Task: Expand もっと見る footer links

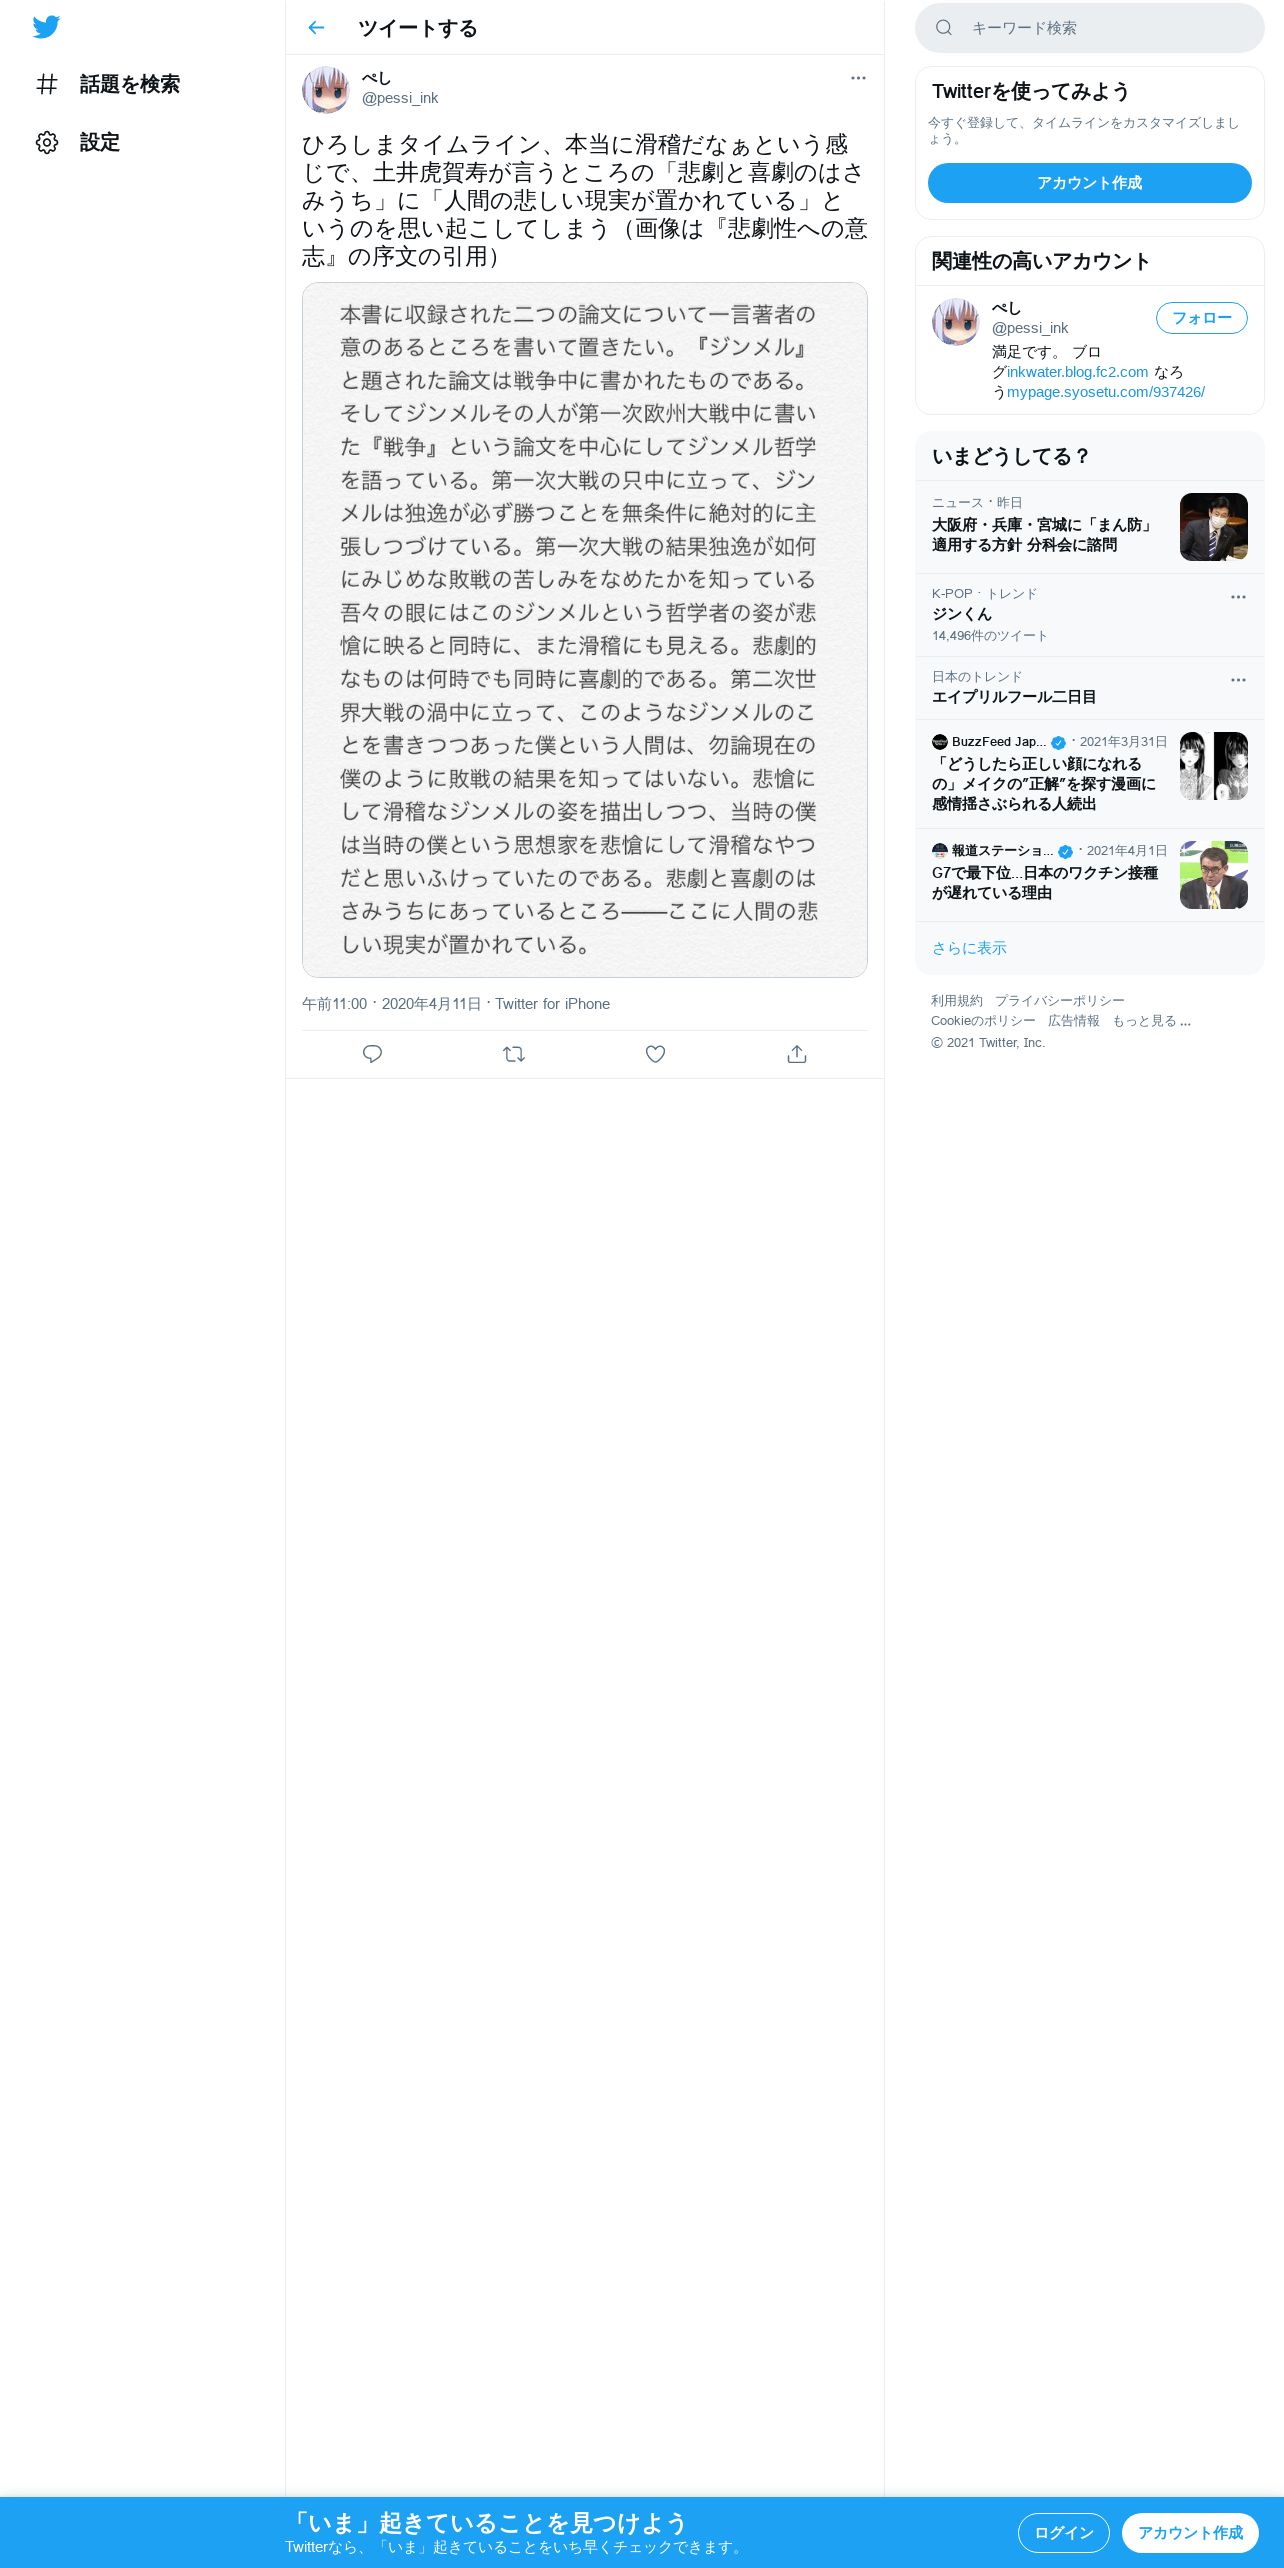Action: 1151,1021
